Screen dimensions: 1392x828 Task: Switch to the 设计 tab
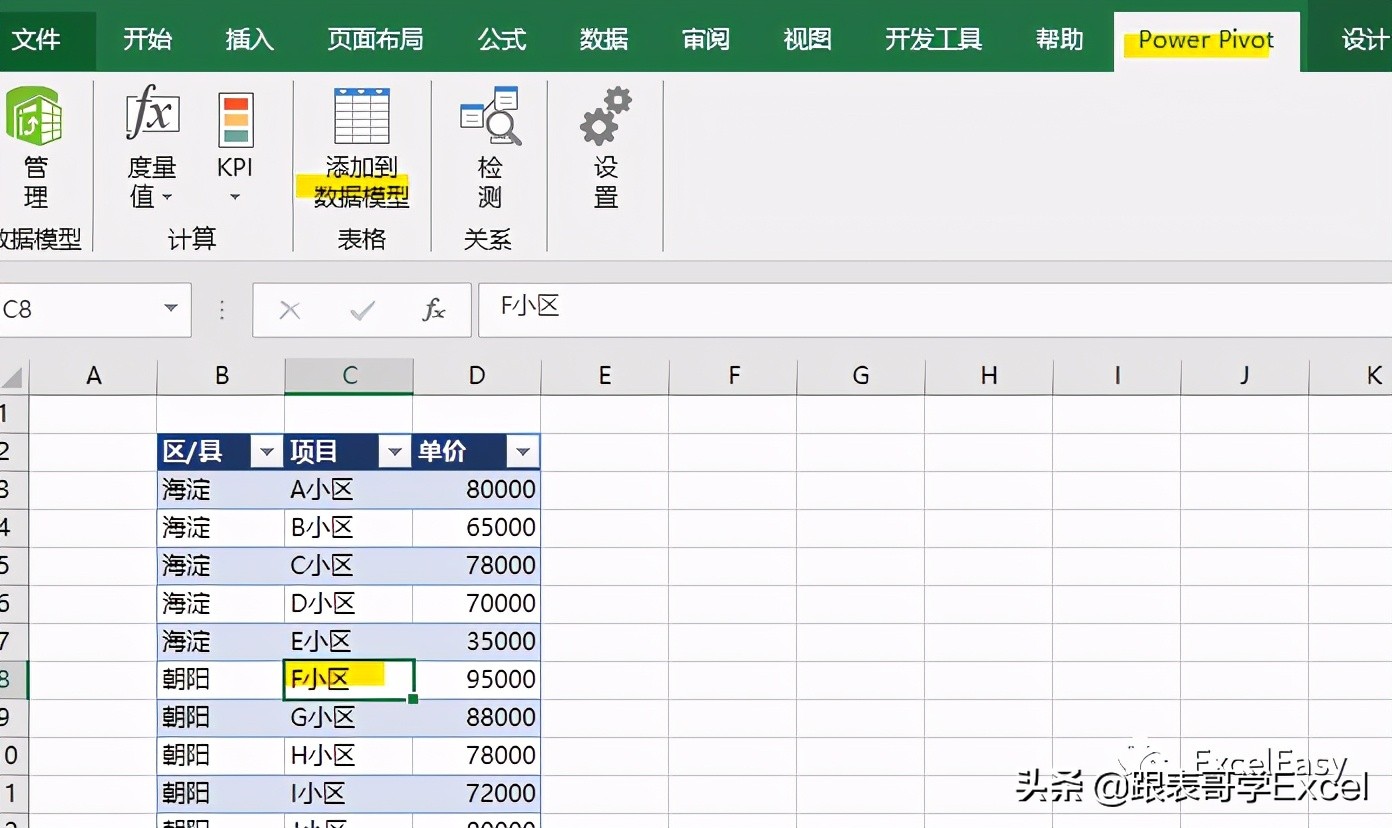[x=1364, y=40]
